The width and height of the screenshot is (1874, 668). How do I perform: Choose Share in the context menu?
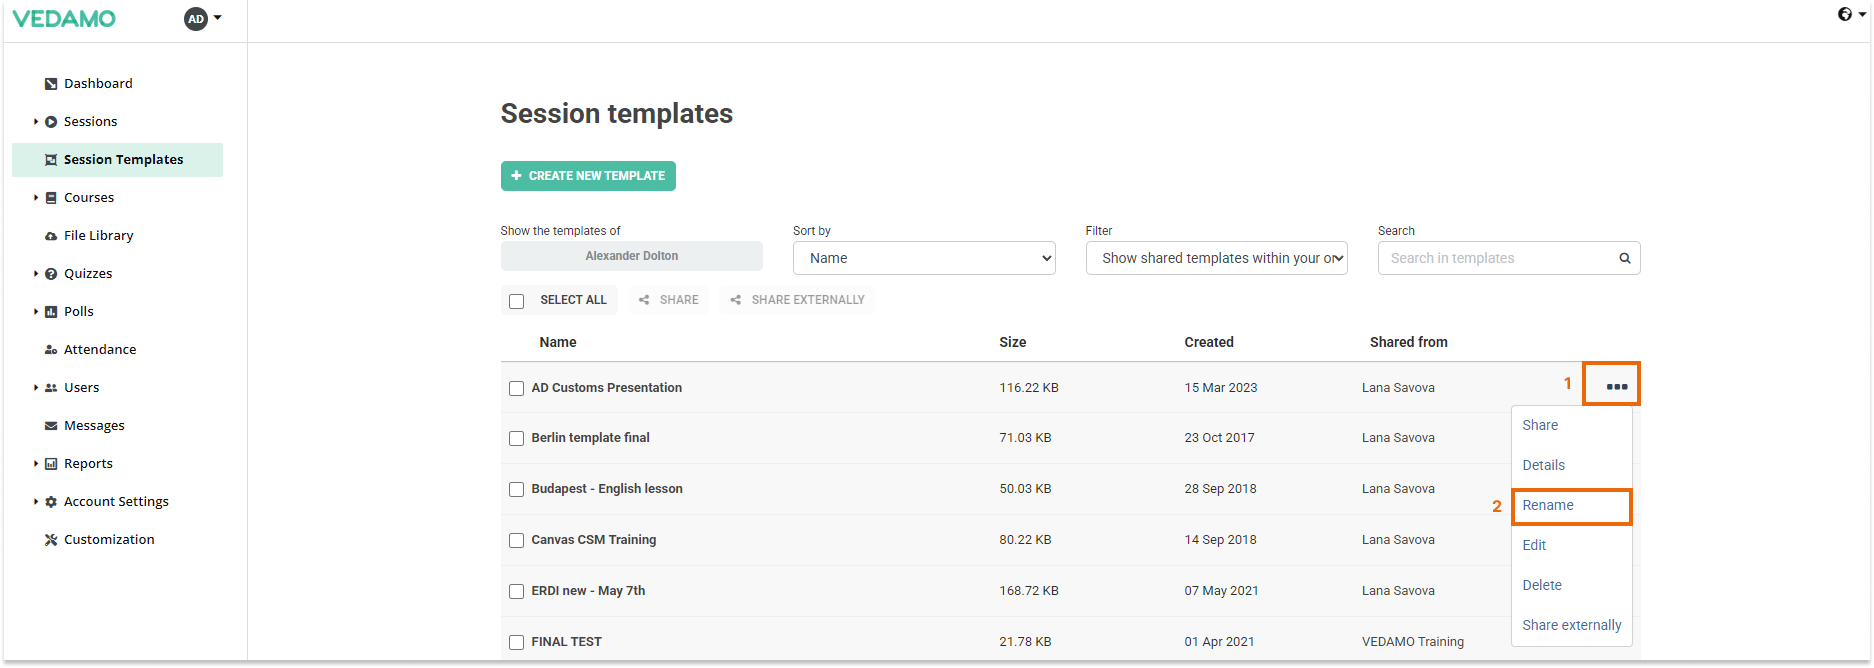1540,425
